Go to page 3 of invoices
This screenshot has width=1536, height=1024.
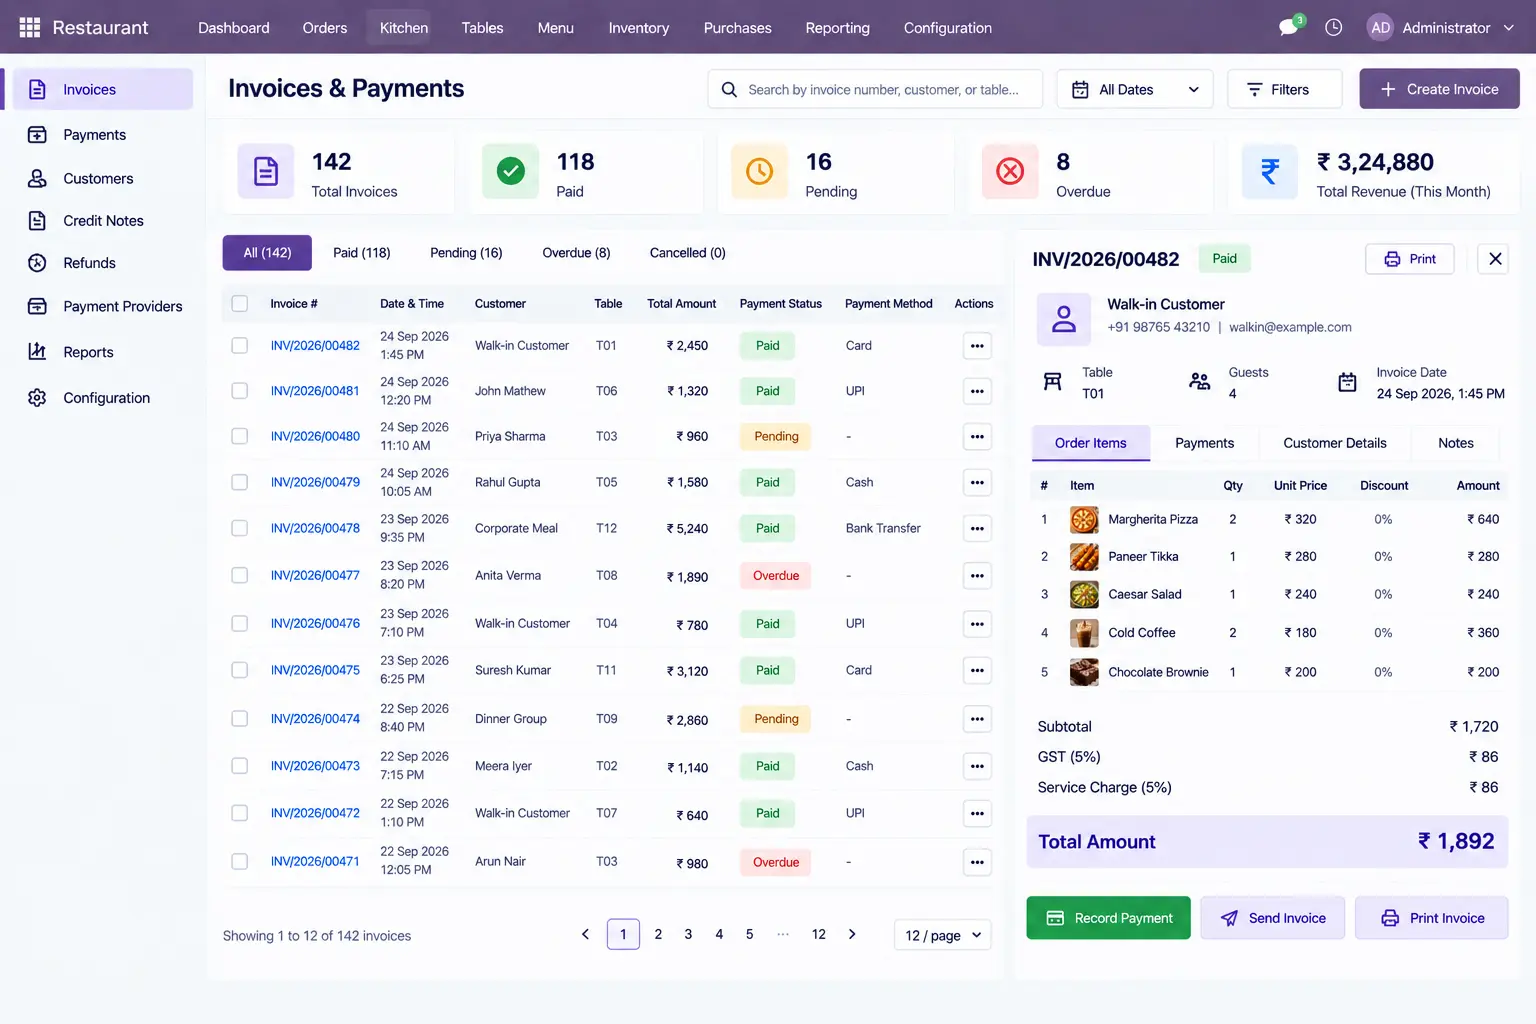[688, 934]
